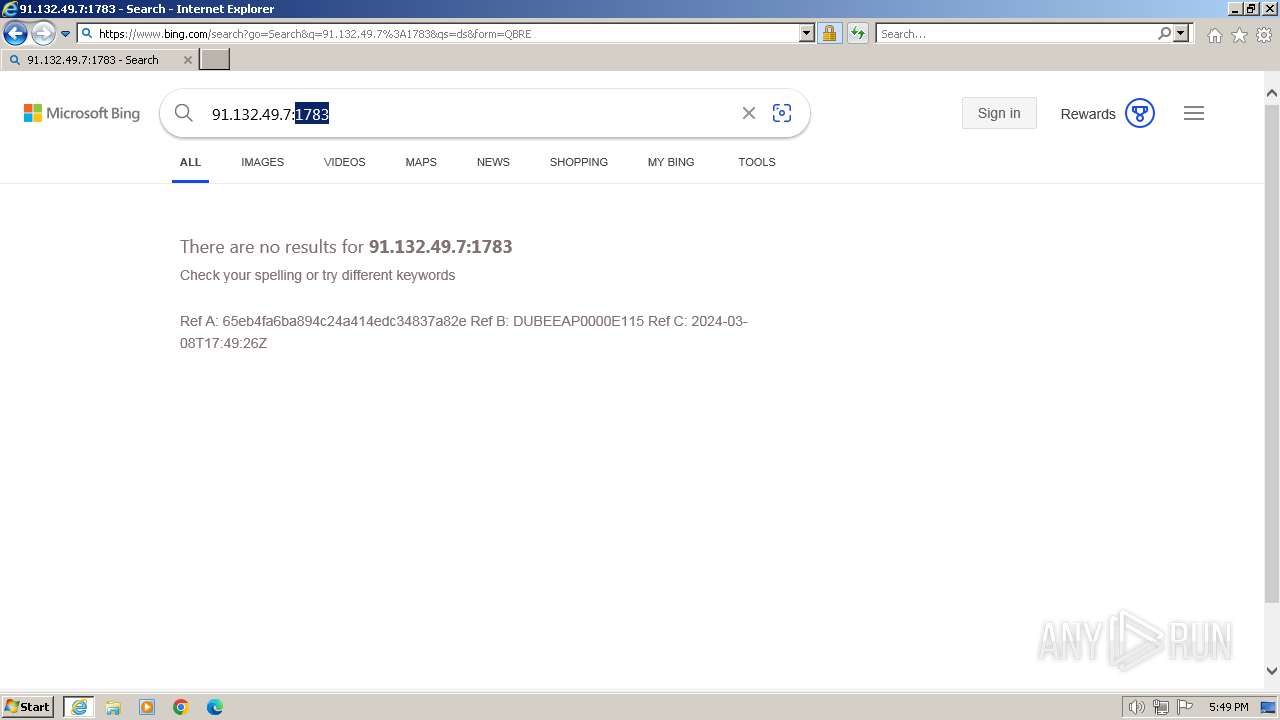
Task: Click the Ref A reference code text
Action: click(323, 321)
